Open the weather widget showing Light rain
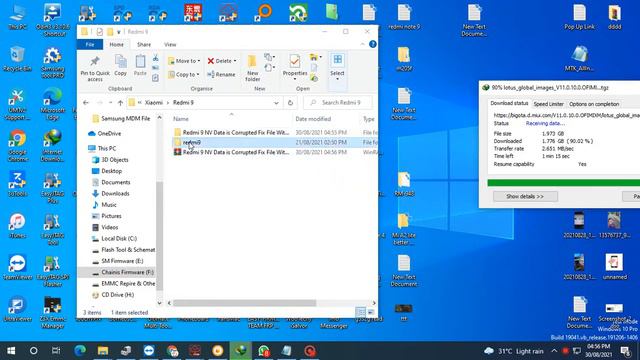 [x=513, y=351]
